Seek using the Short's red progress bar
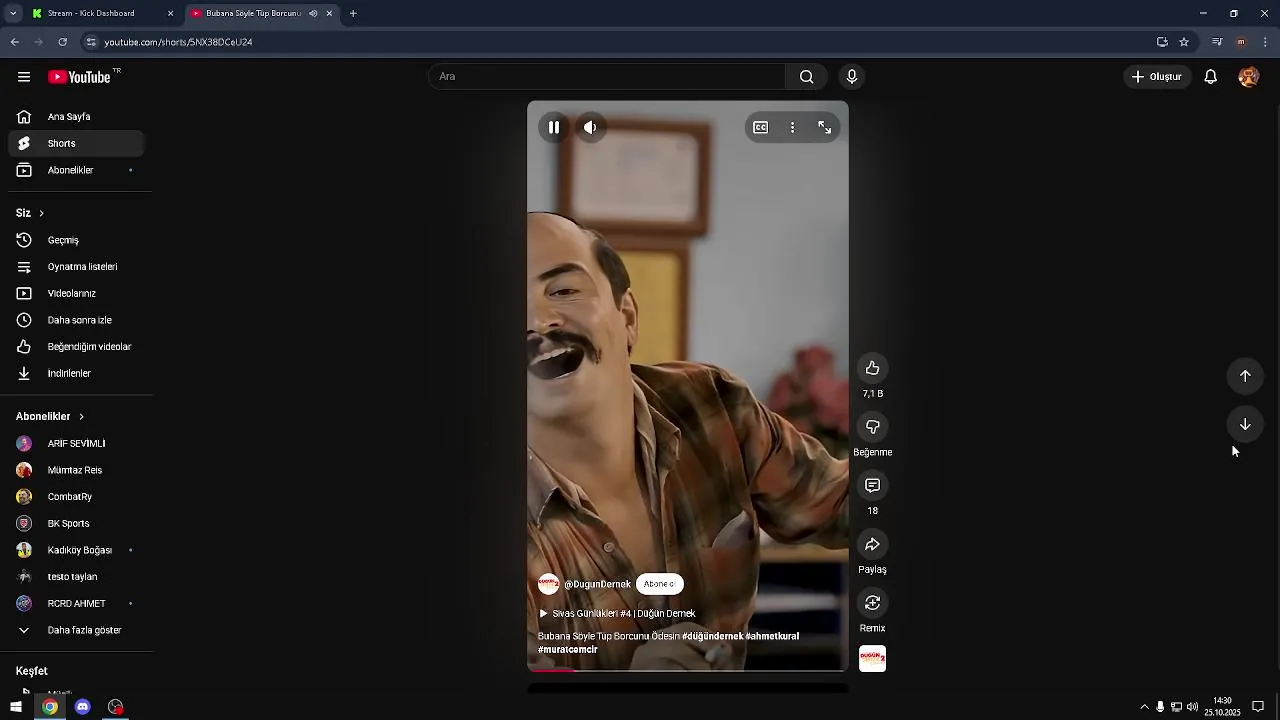 tap(688, 670)
